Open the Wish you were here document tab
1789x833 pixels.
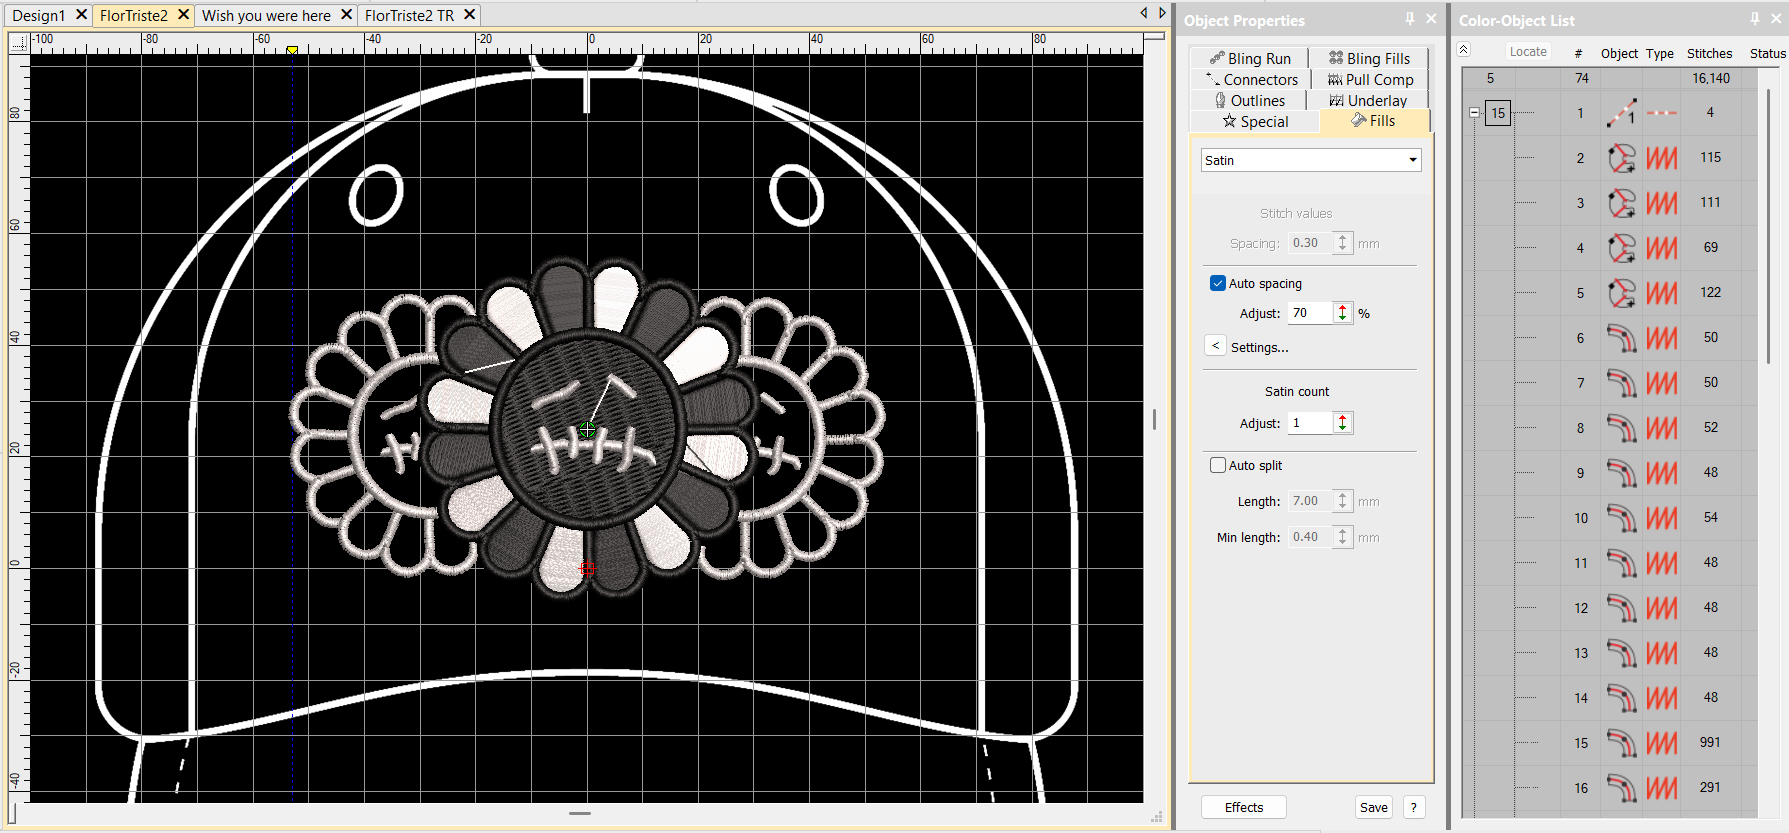[x=266, y=15]
